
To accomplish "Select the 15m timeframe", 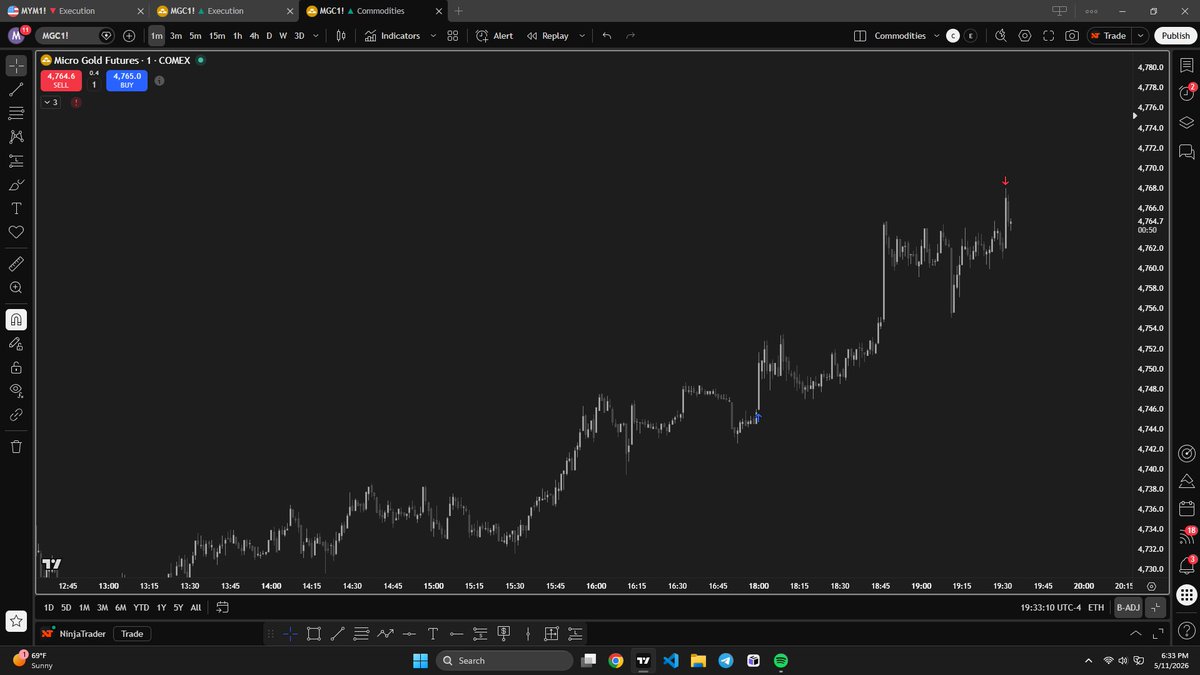I will point(217,35).
